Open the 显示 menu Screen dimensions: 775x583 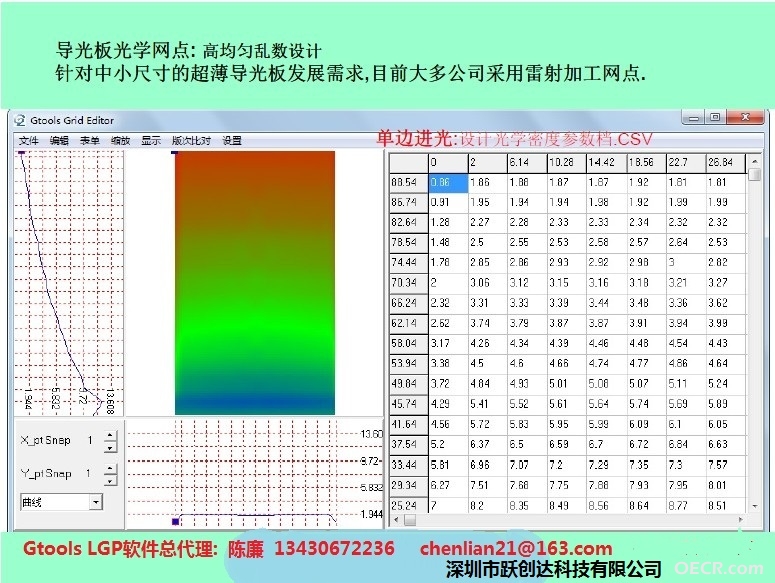tap(151, 141)
